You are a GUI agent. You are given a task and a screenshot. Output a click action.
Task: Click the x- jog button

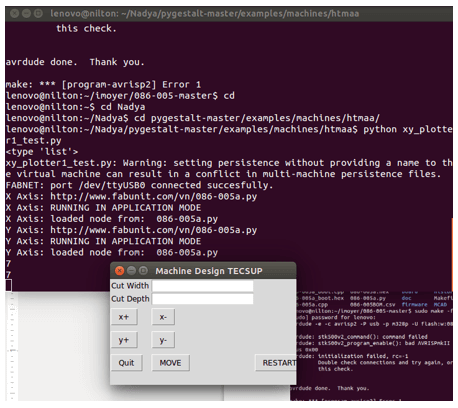163,317
